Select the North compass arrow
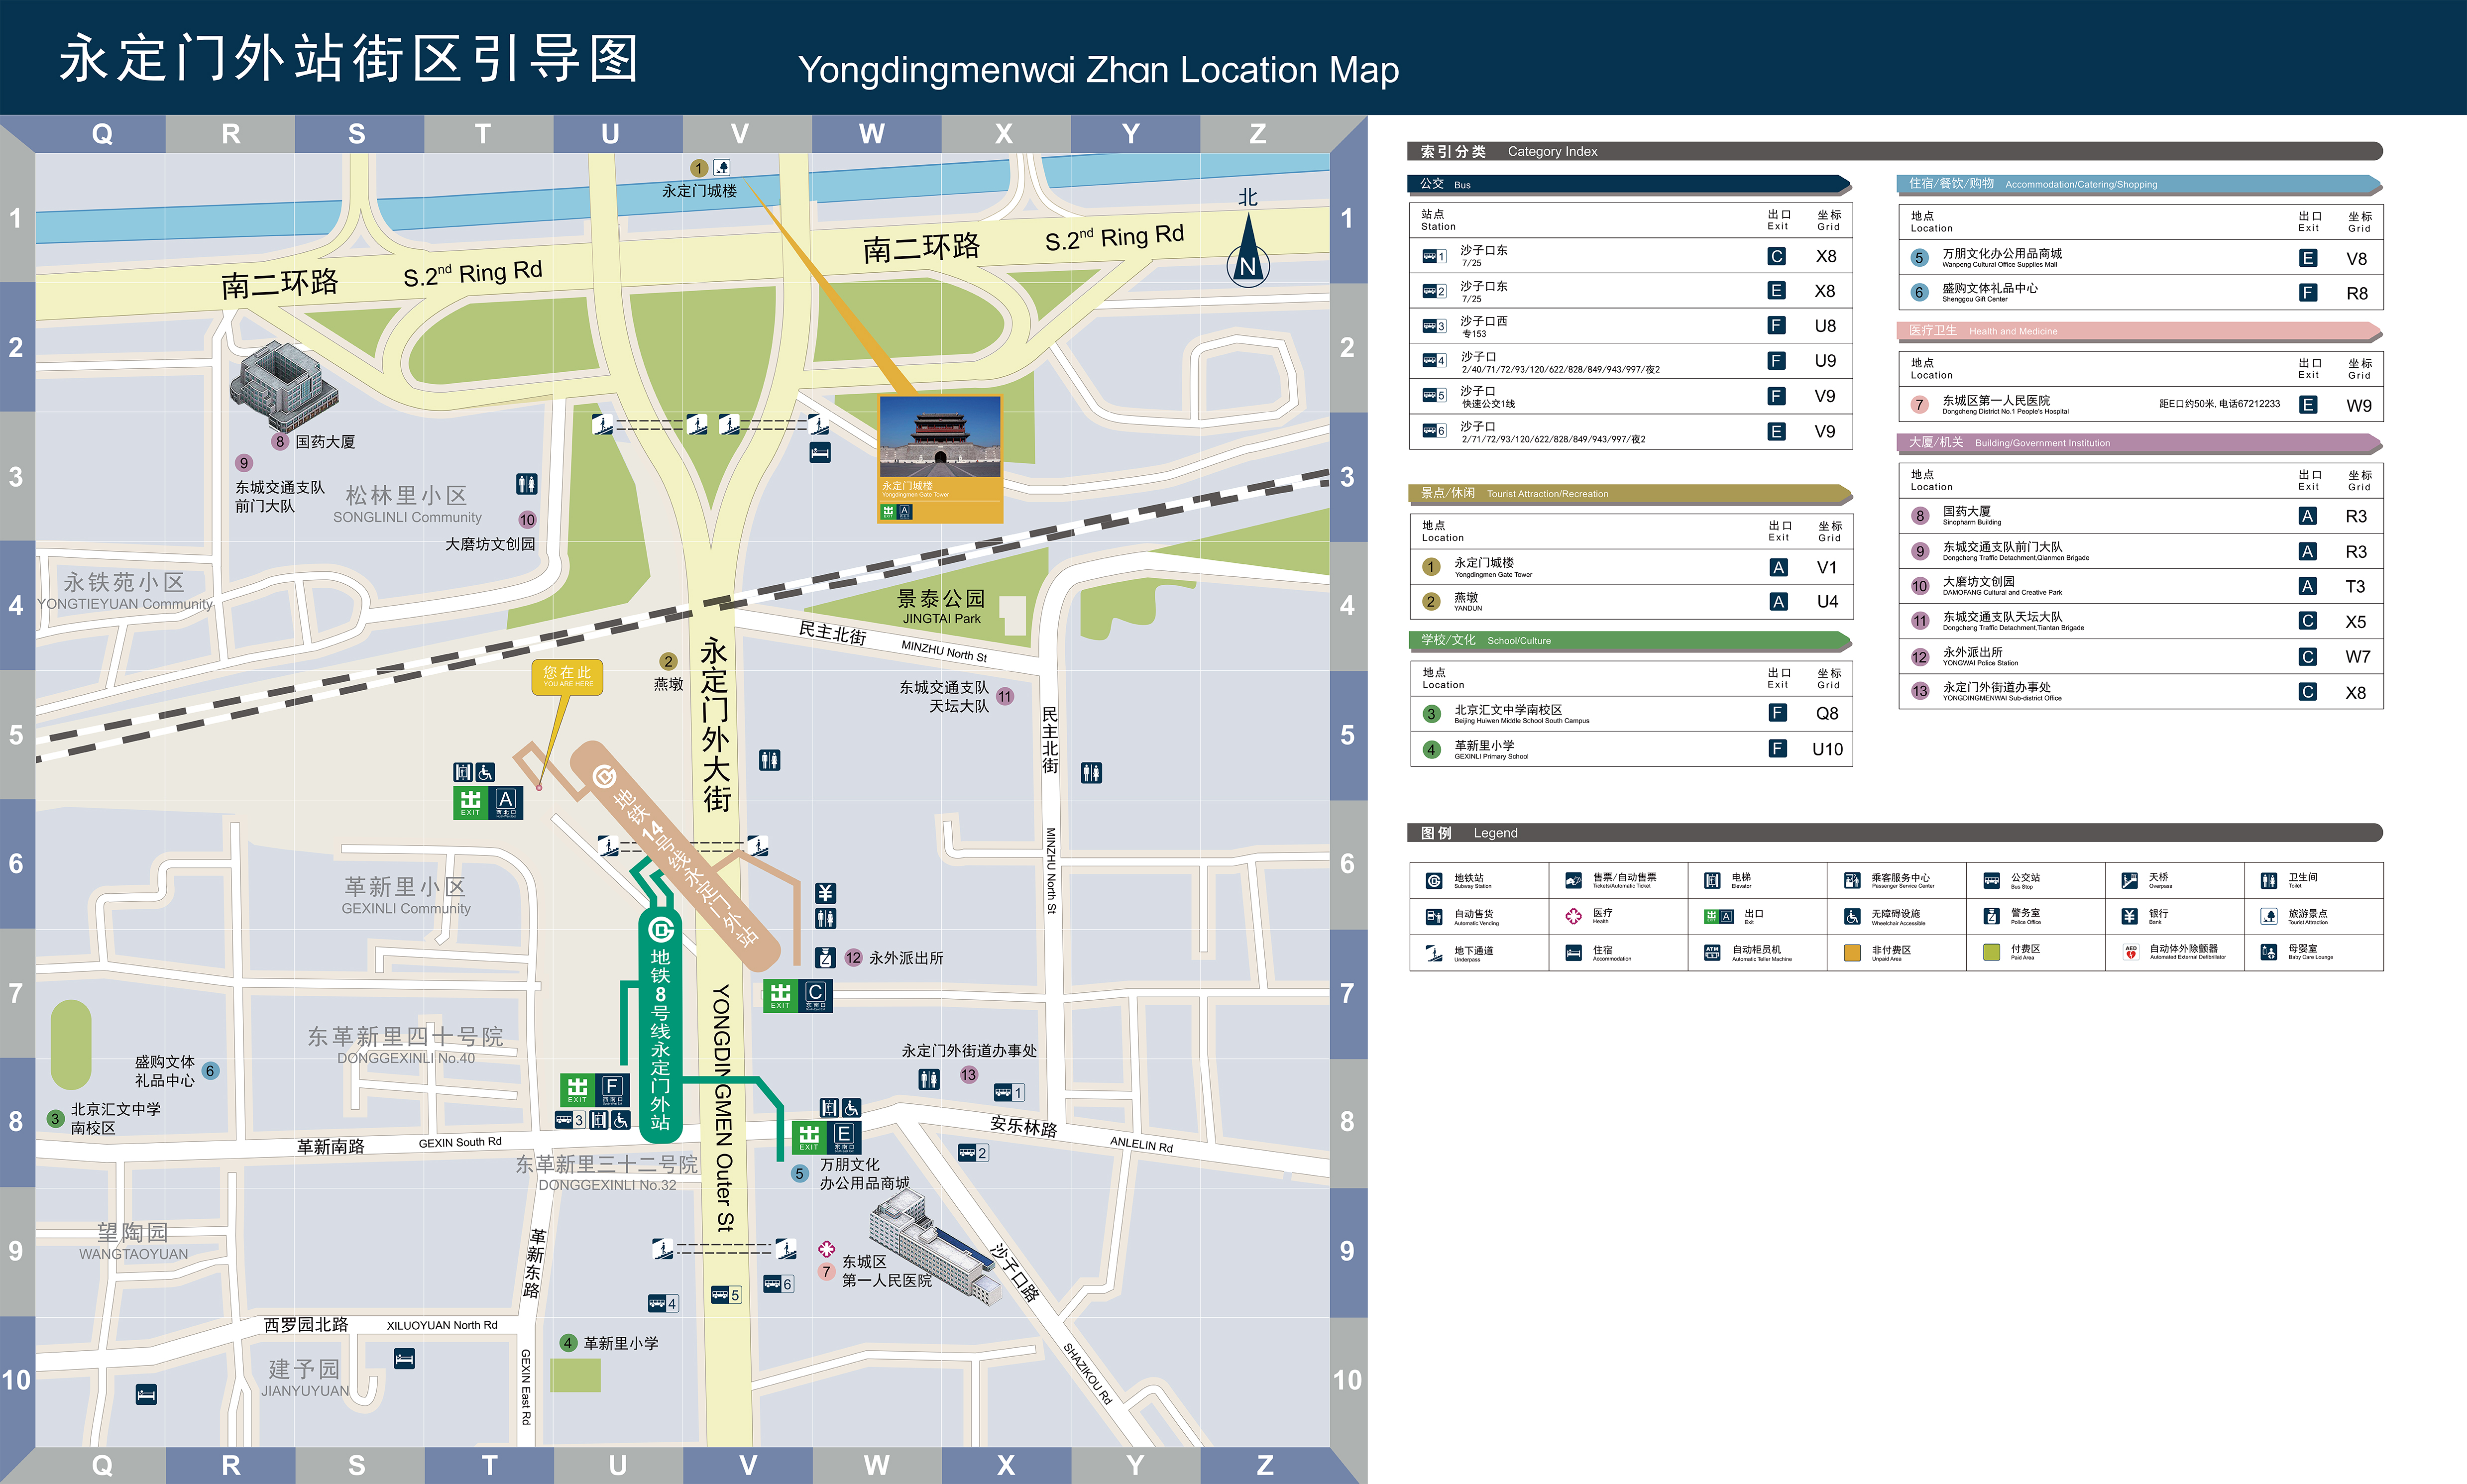The image size is (2467, 1484). click(1248, 250)
